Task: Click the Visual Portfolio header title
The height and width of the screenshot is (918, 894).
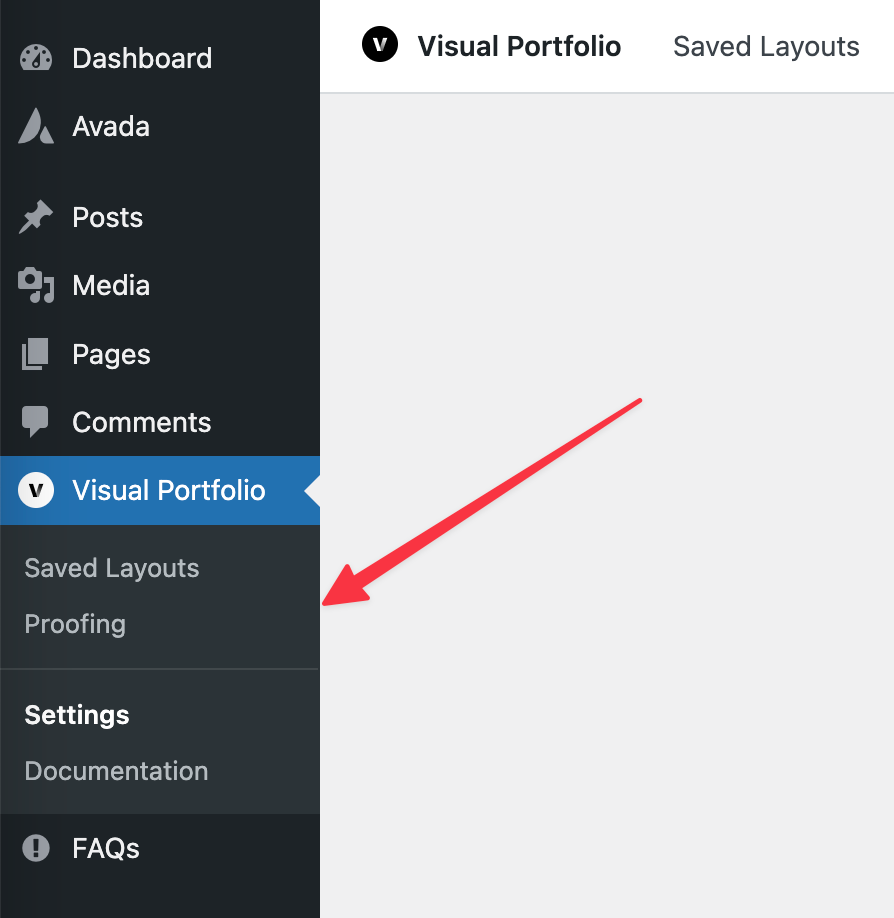Action: [519, 46]
